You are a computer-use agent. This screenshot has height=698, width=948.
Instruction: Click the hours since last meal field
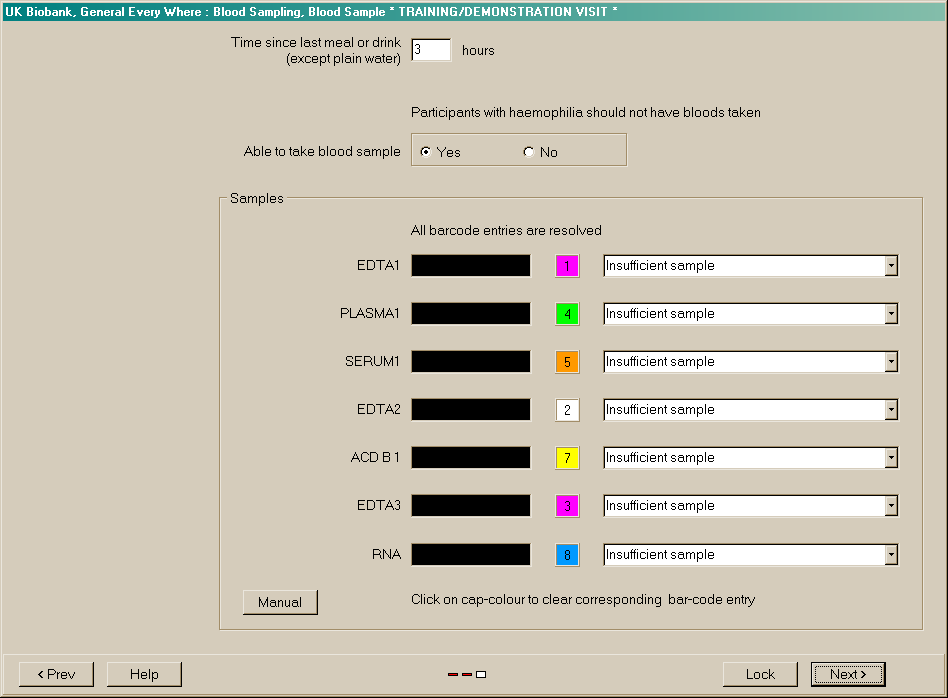[x=430, y=50]
